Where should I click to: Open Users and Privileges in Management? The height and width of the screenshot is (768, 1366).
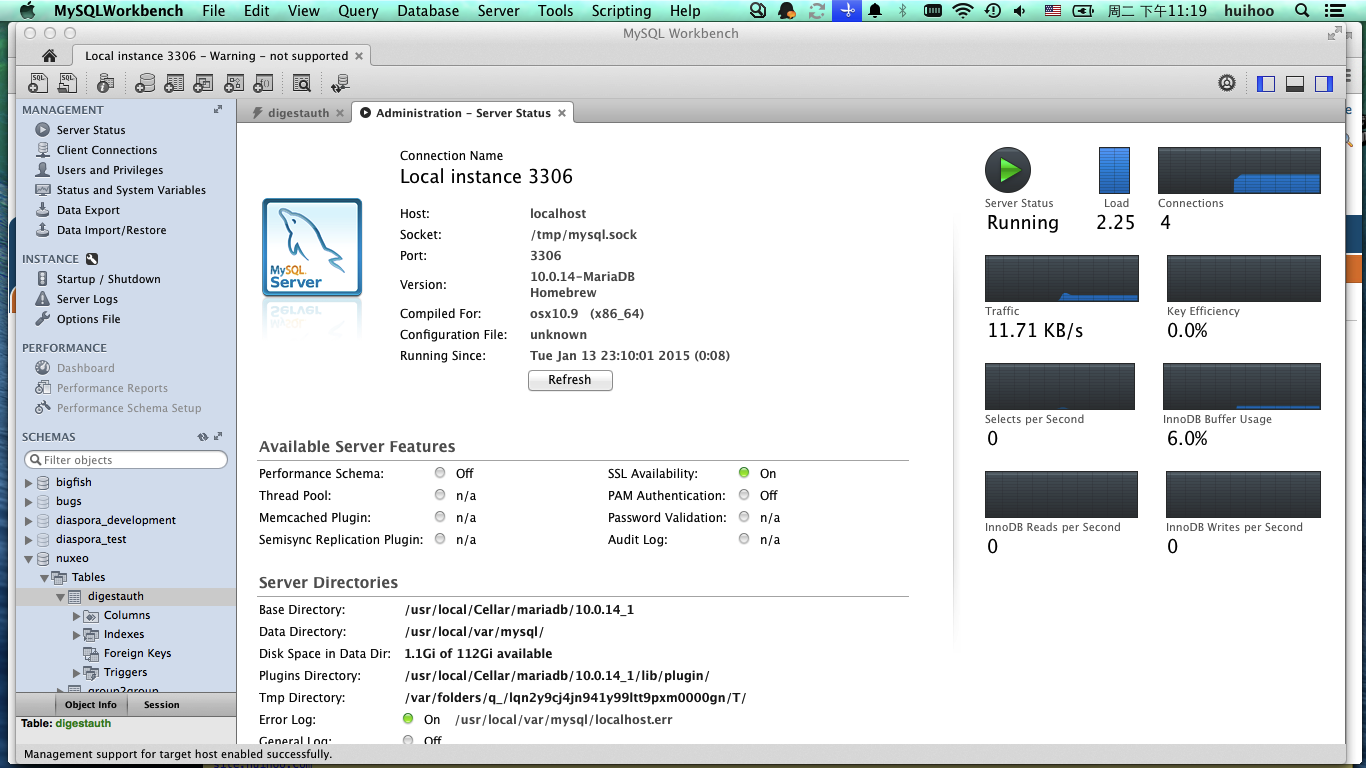pyautogui.click(x=109, y=170)
